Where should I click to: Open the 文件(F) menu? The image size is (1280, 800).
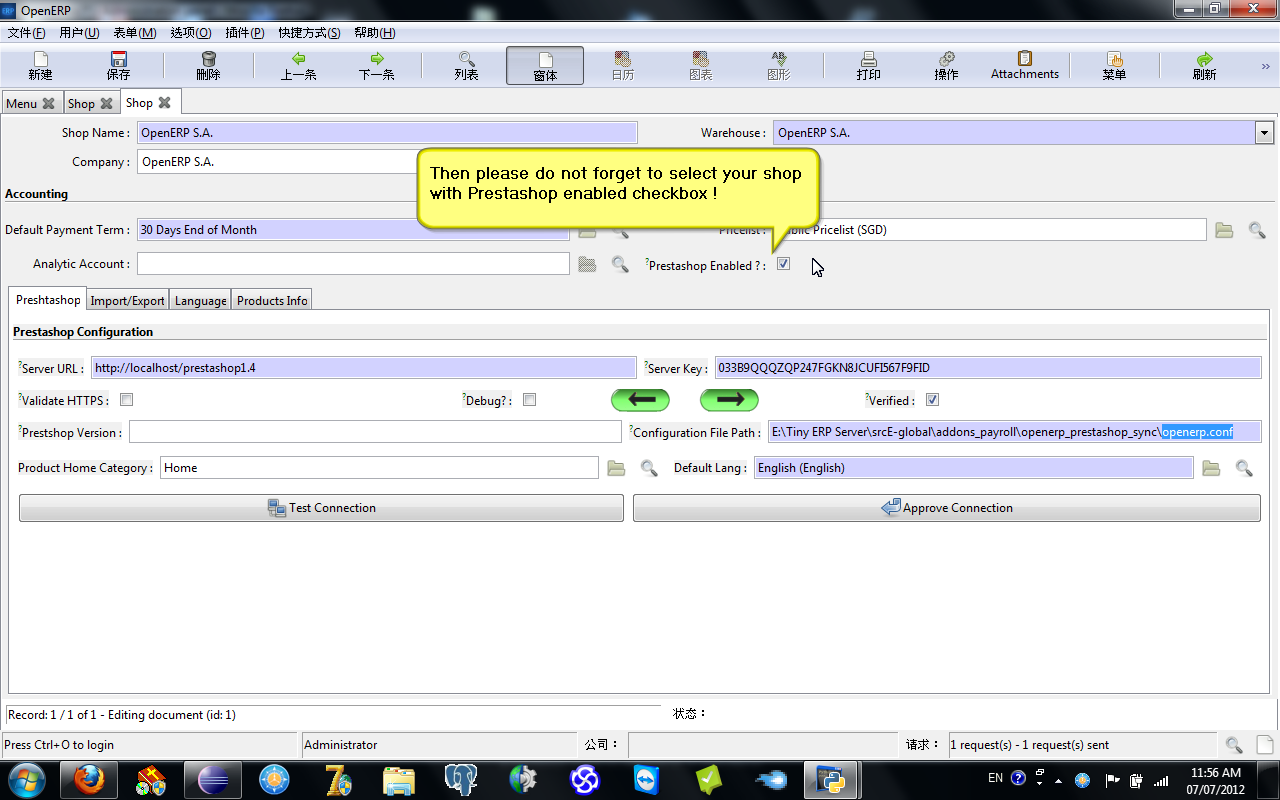coord(26,33)
